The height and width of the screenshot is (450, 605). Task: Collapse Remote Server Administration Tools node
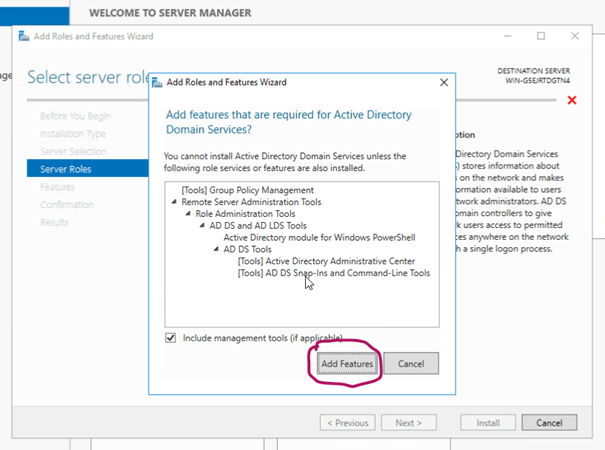(176, 201)
